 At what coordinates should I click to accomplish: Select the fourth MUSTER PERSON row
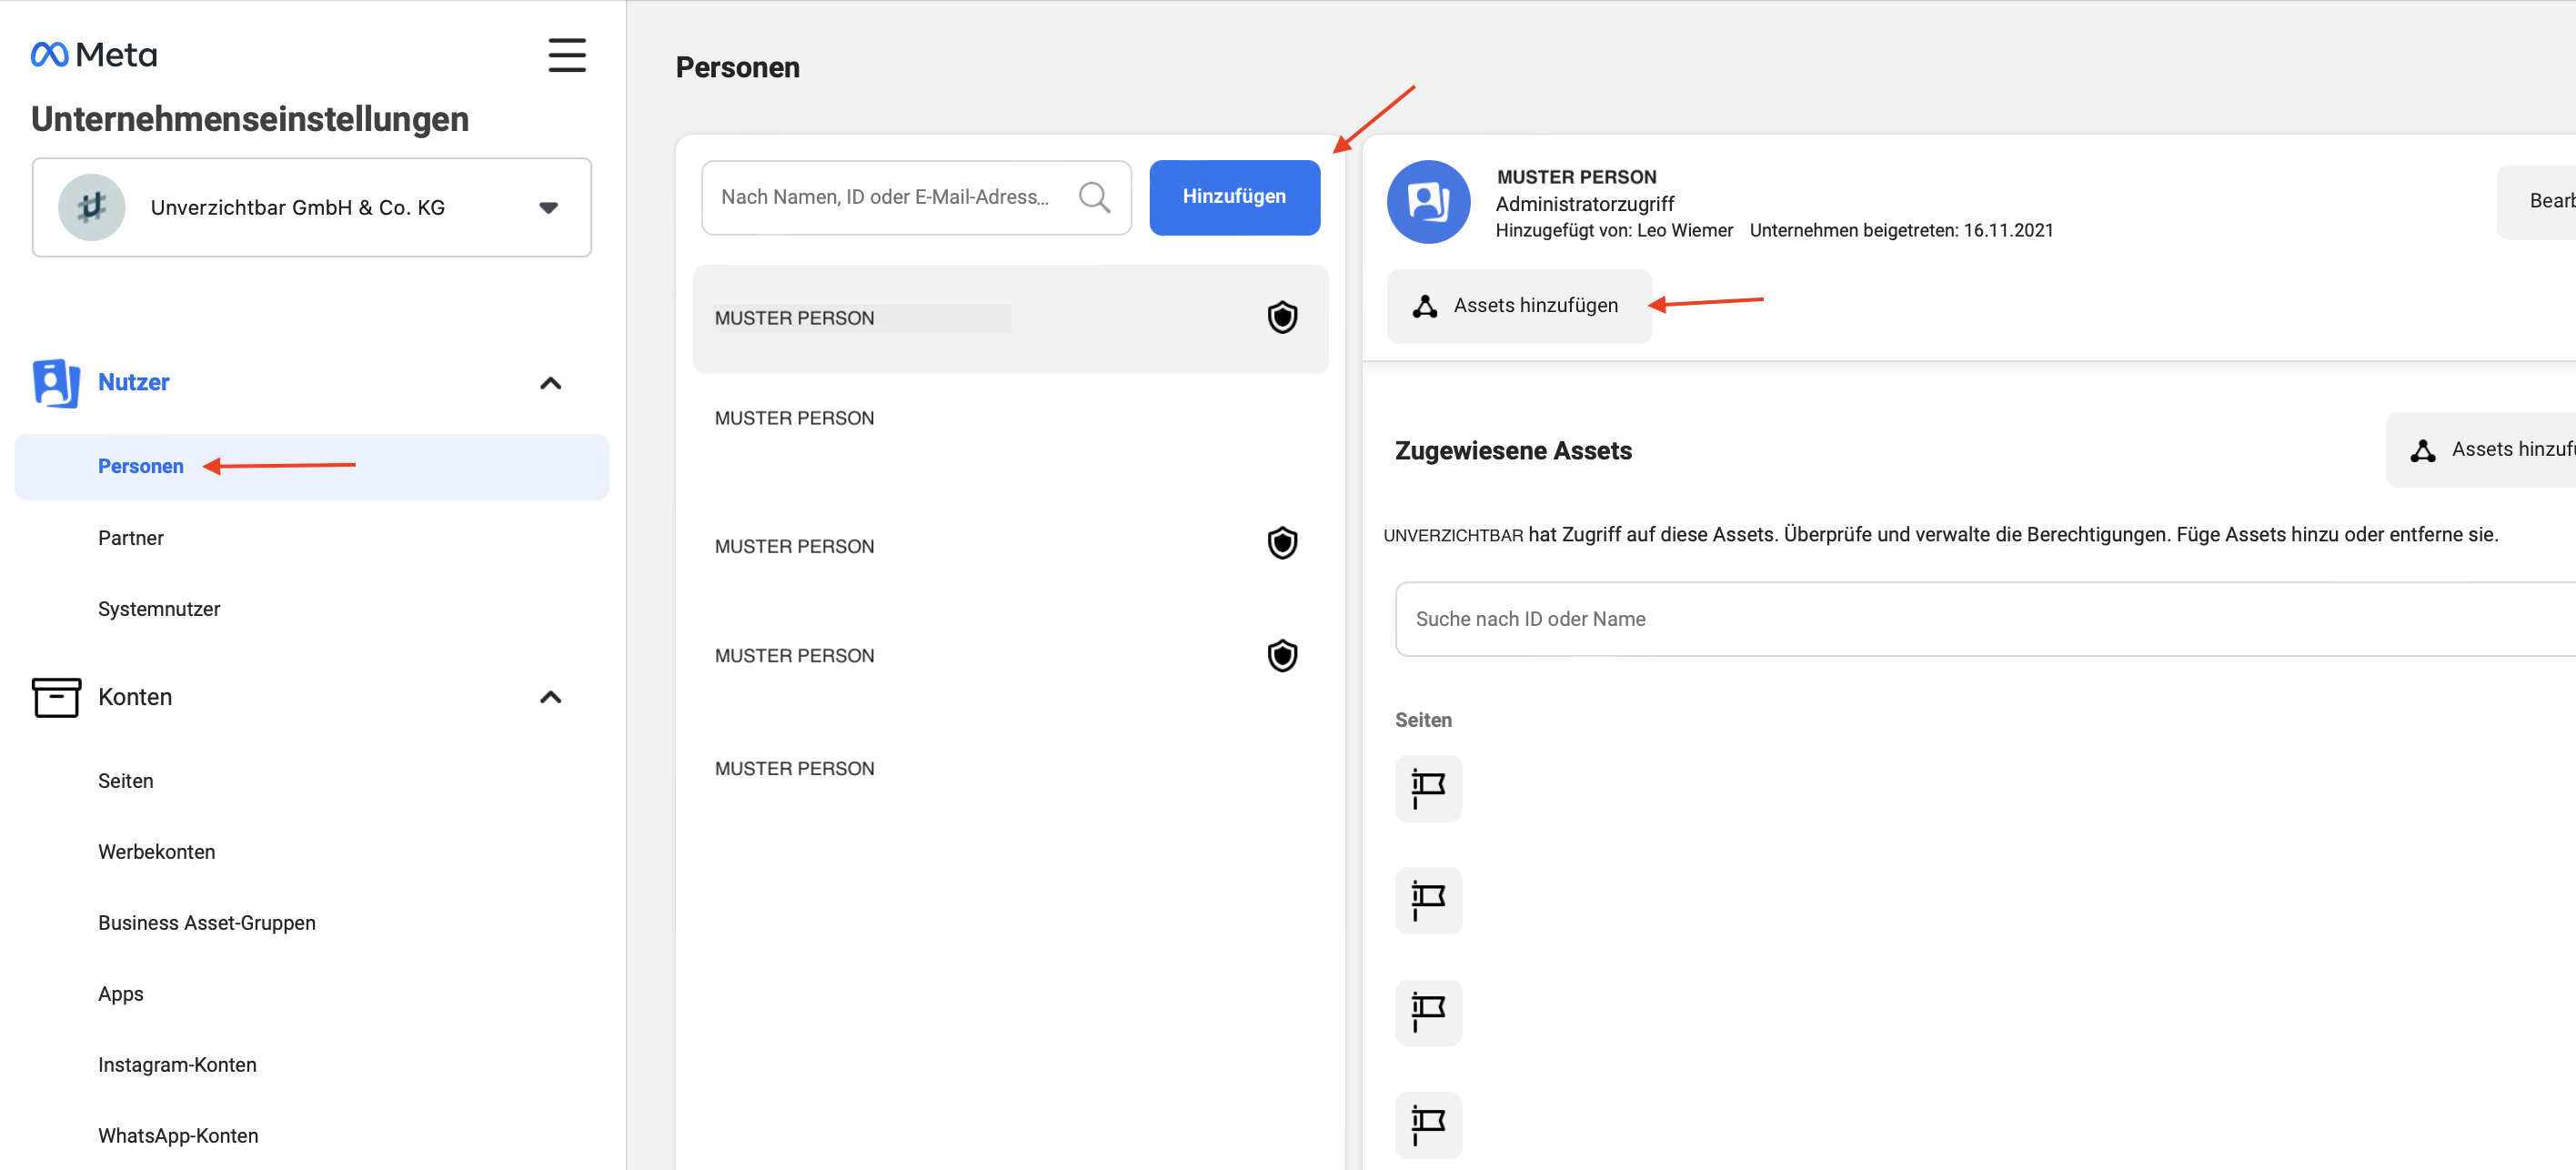1010,656
